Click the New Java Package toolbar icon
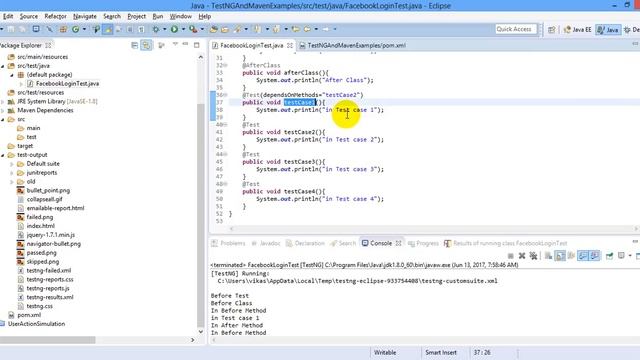The width and height of the screenshot is (640, 360). click(x=63, y=29)
